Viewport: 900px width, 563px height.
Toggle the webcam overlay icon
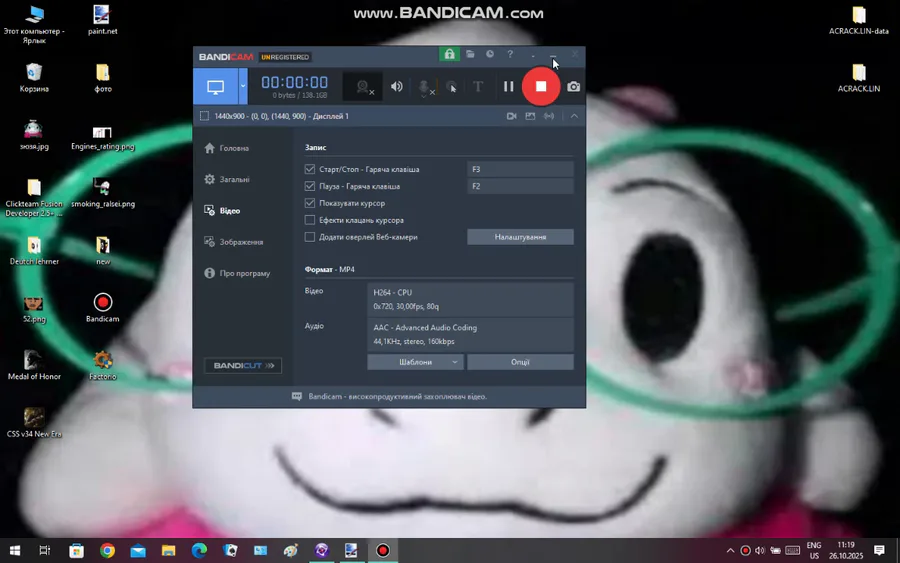[x=363, y=87]
